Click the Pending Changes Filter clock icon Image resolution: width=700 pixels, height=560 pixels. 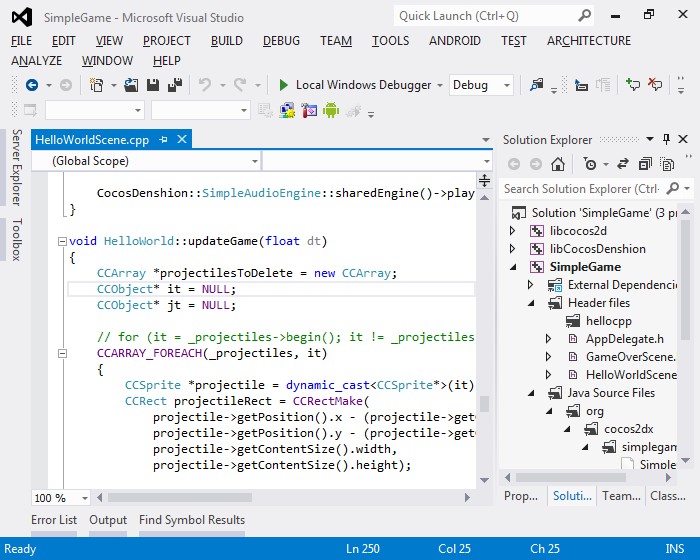pyautogui.click(x=590, y=164)
